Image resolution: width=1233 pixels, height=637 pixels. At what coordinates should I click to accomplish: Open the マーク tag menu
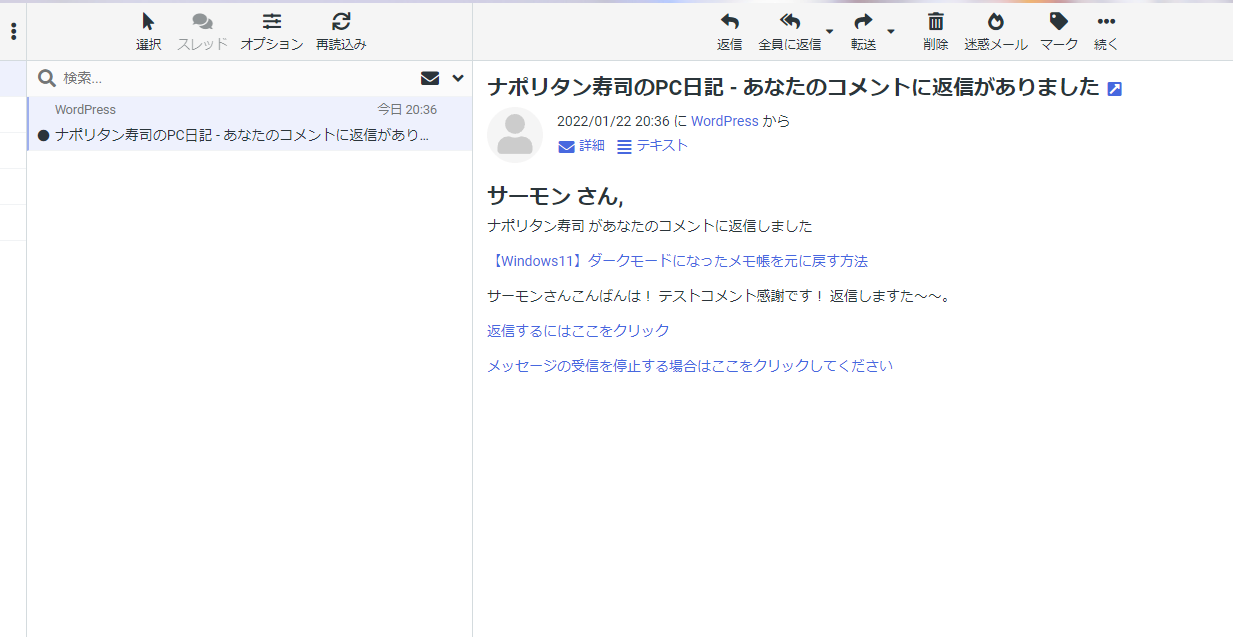(x=1059, y=32)
